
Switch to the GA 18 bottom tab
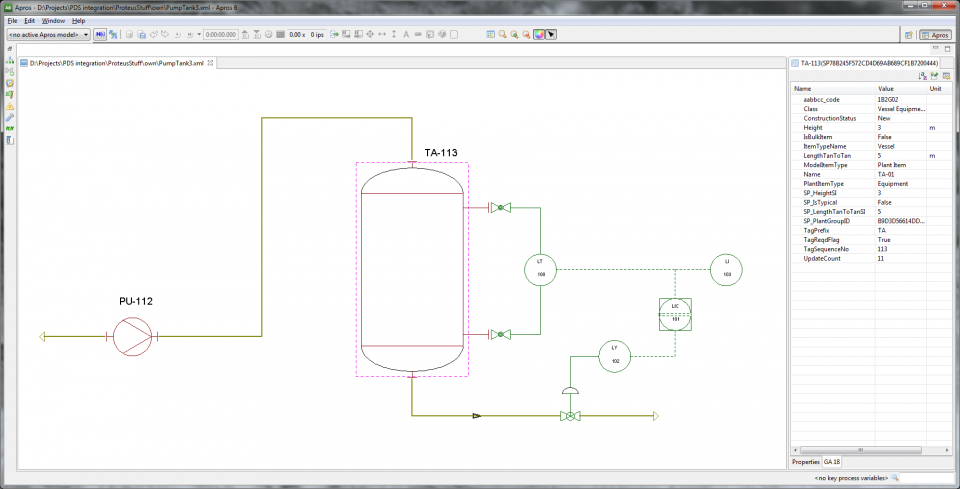click(831, 461)
